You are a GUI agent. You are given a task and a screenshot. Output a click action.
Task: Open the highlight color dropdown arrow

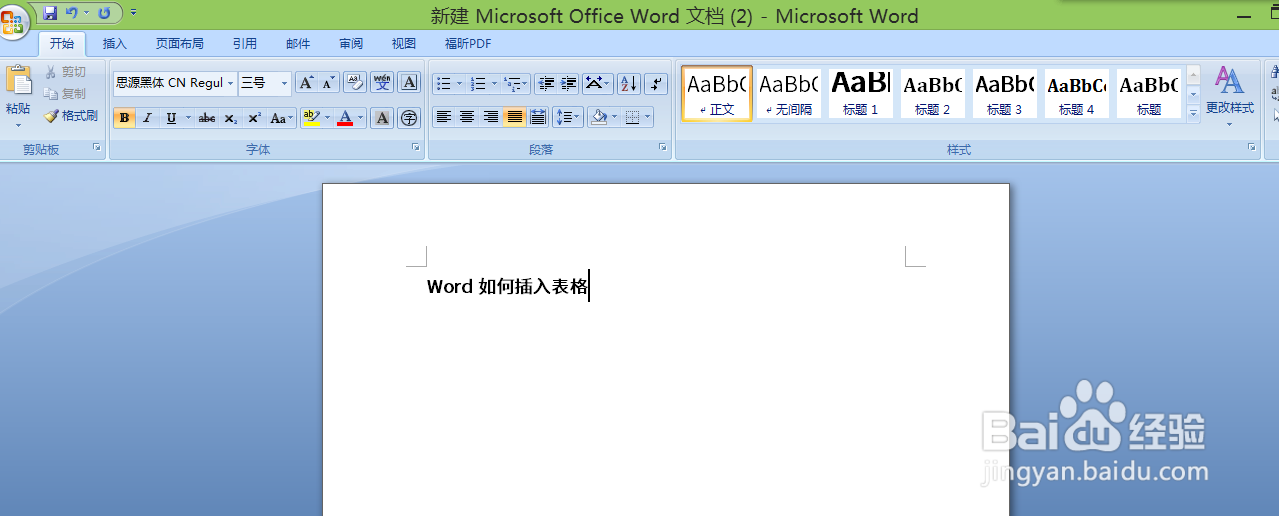click(x=327, y=118)
